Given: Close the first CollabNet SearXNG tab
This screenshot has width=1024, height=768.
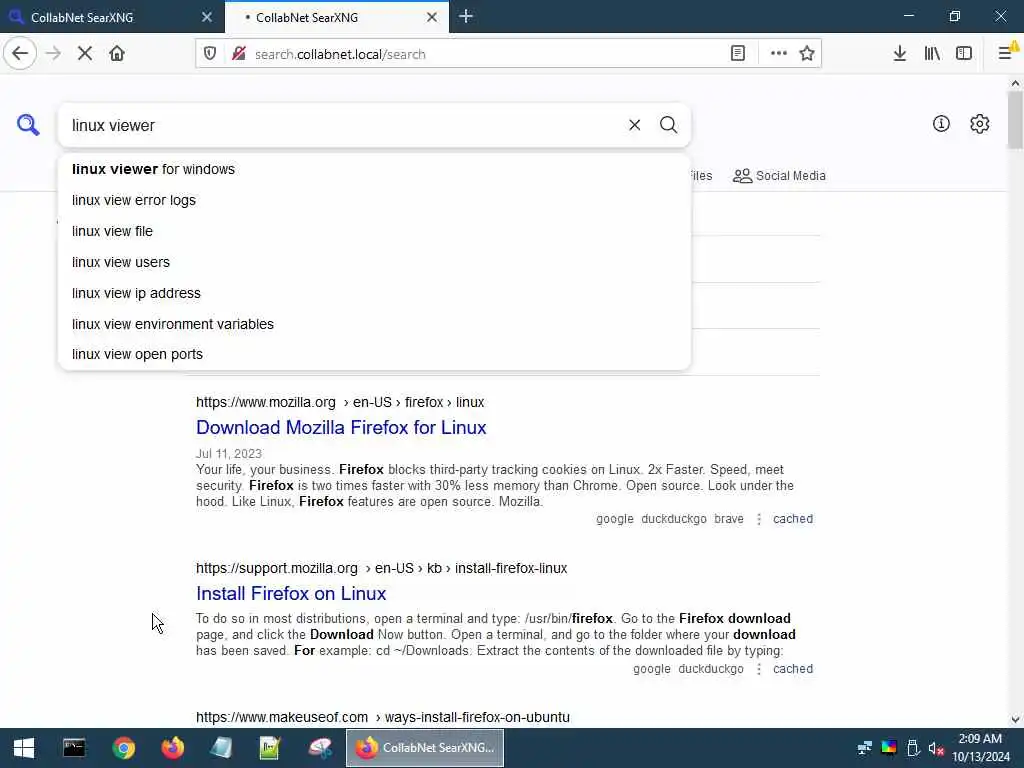Looking at the screenshot, I should point(207,17).
